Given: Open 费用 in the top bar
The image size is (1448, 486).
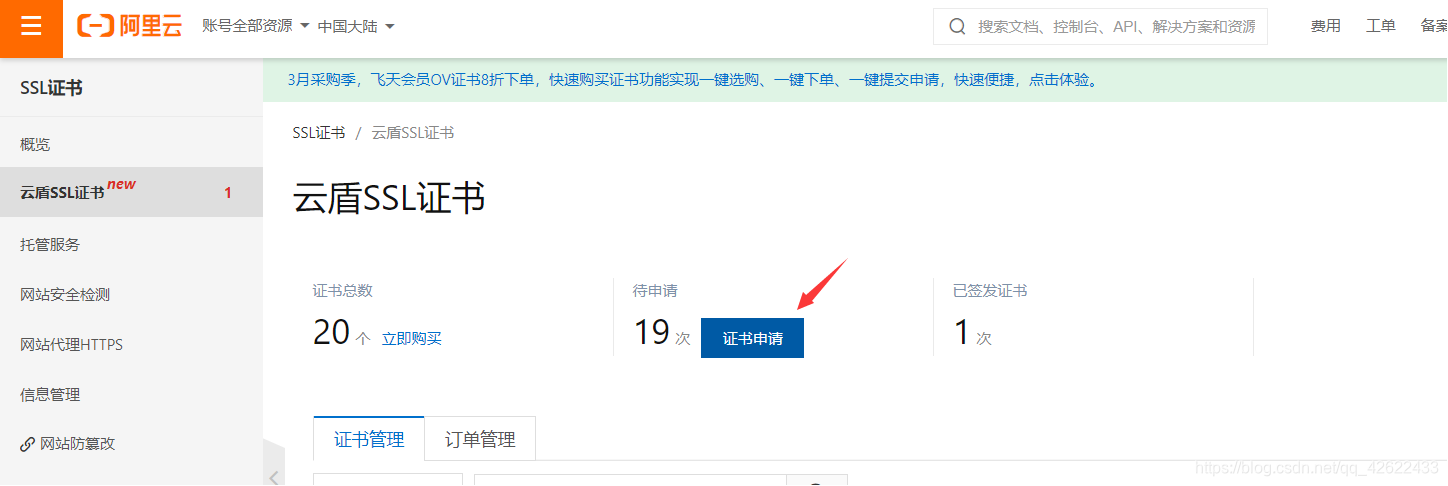Looking at the screenshot, I should pyautogui.click(x=1325, y=26).
